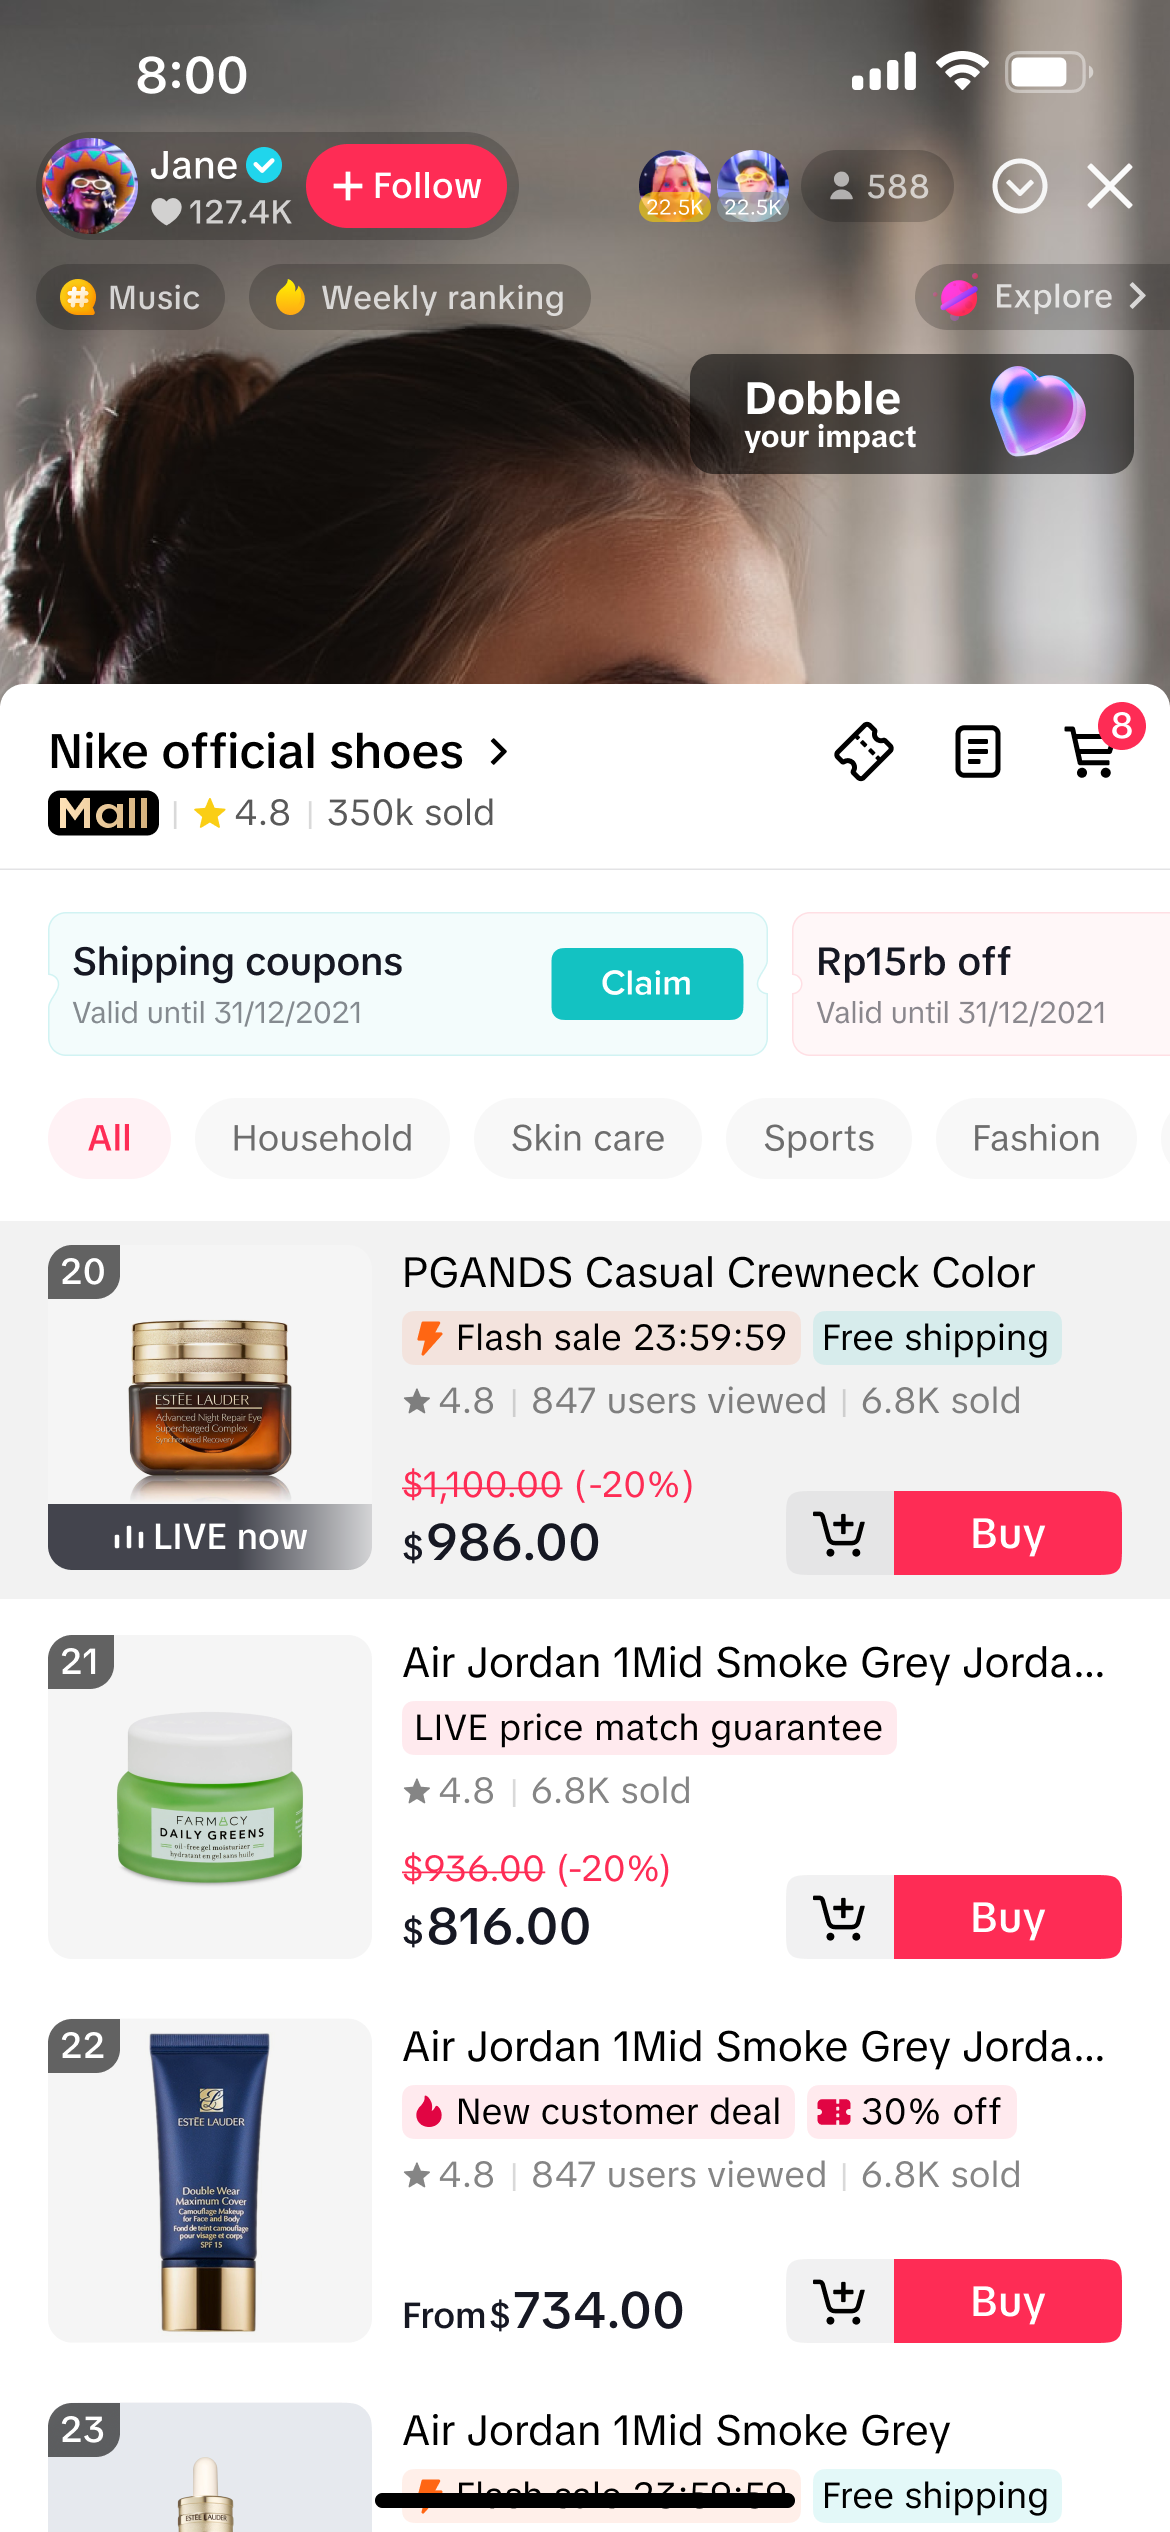This screenshot has height=2532, width=1170.
Task: Close the live stream with X
Action: pos(1109,186)
